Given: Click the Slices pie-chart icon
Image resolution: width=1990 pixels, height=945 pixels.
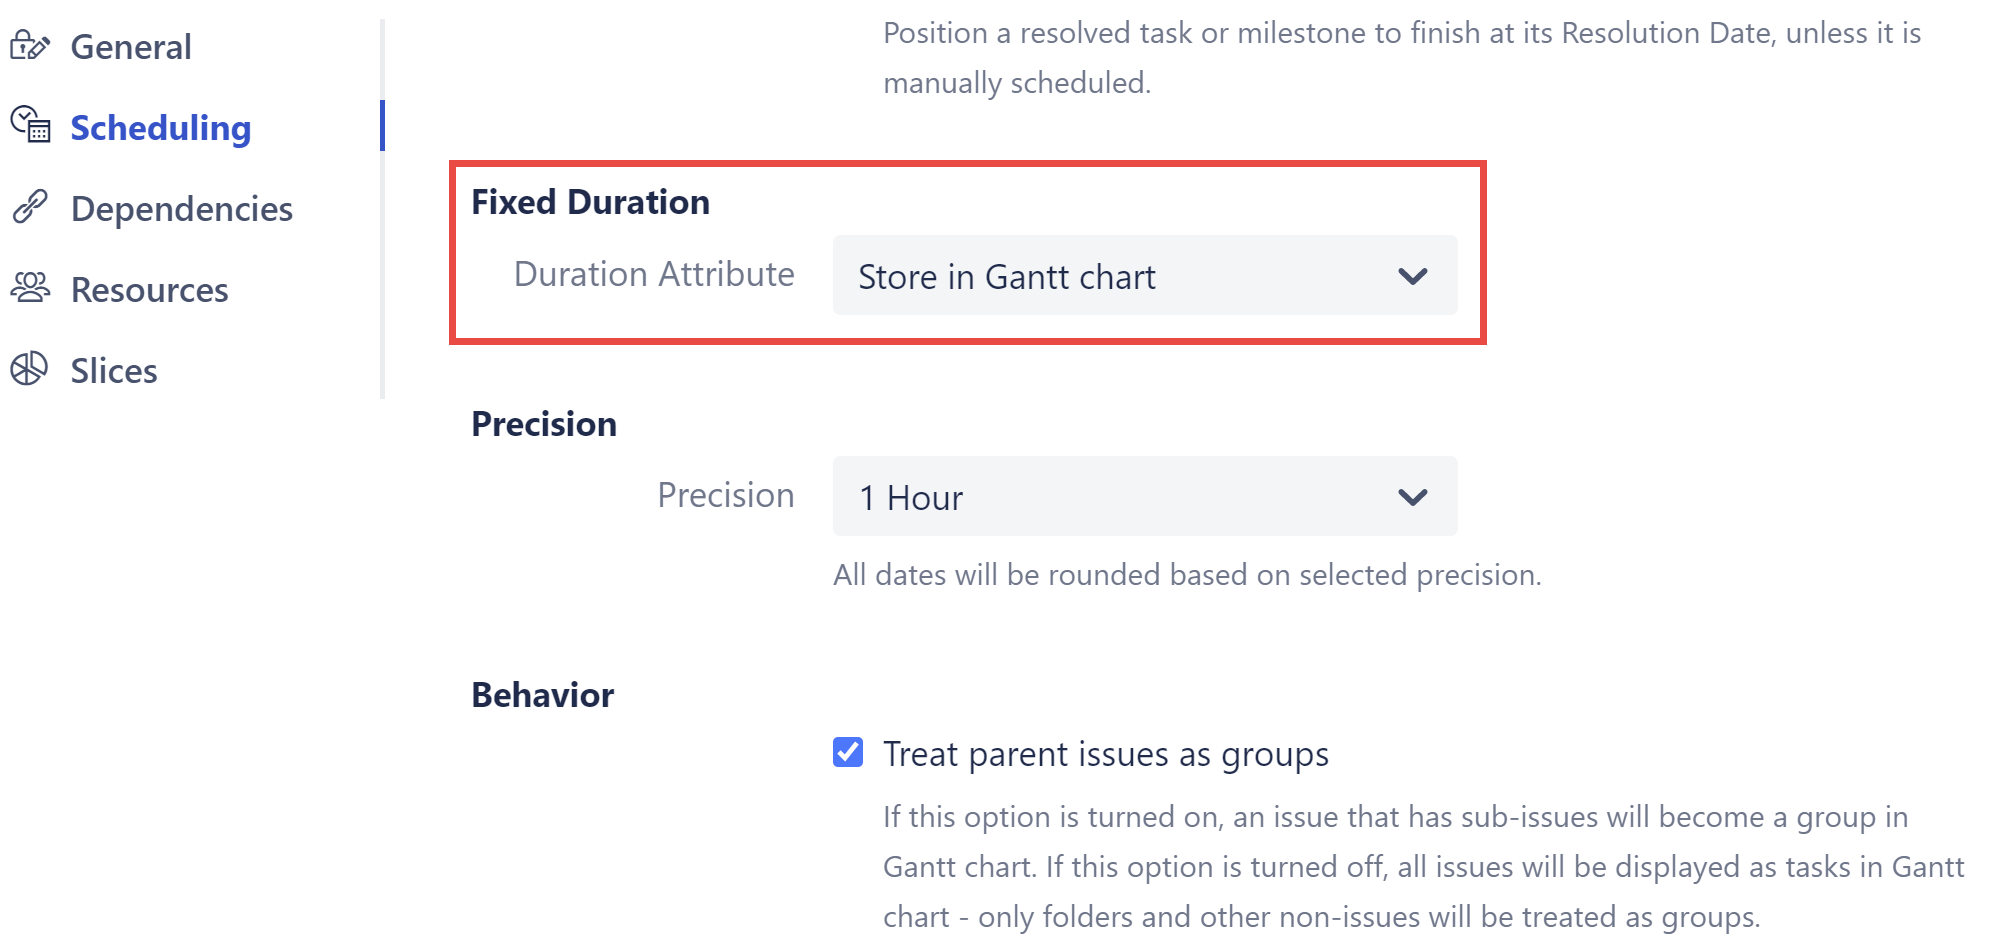Looking at the screenshot, I should tap(29, 369).
